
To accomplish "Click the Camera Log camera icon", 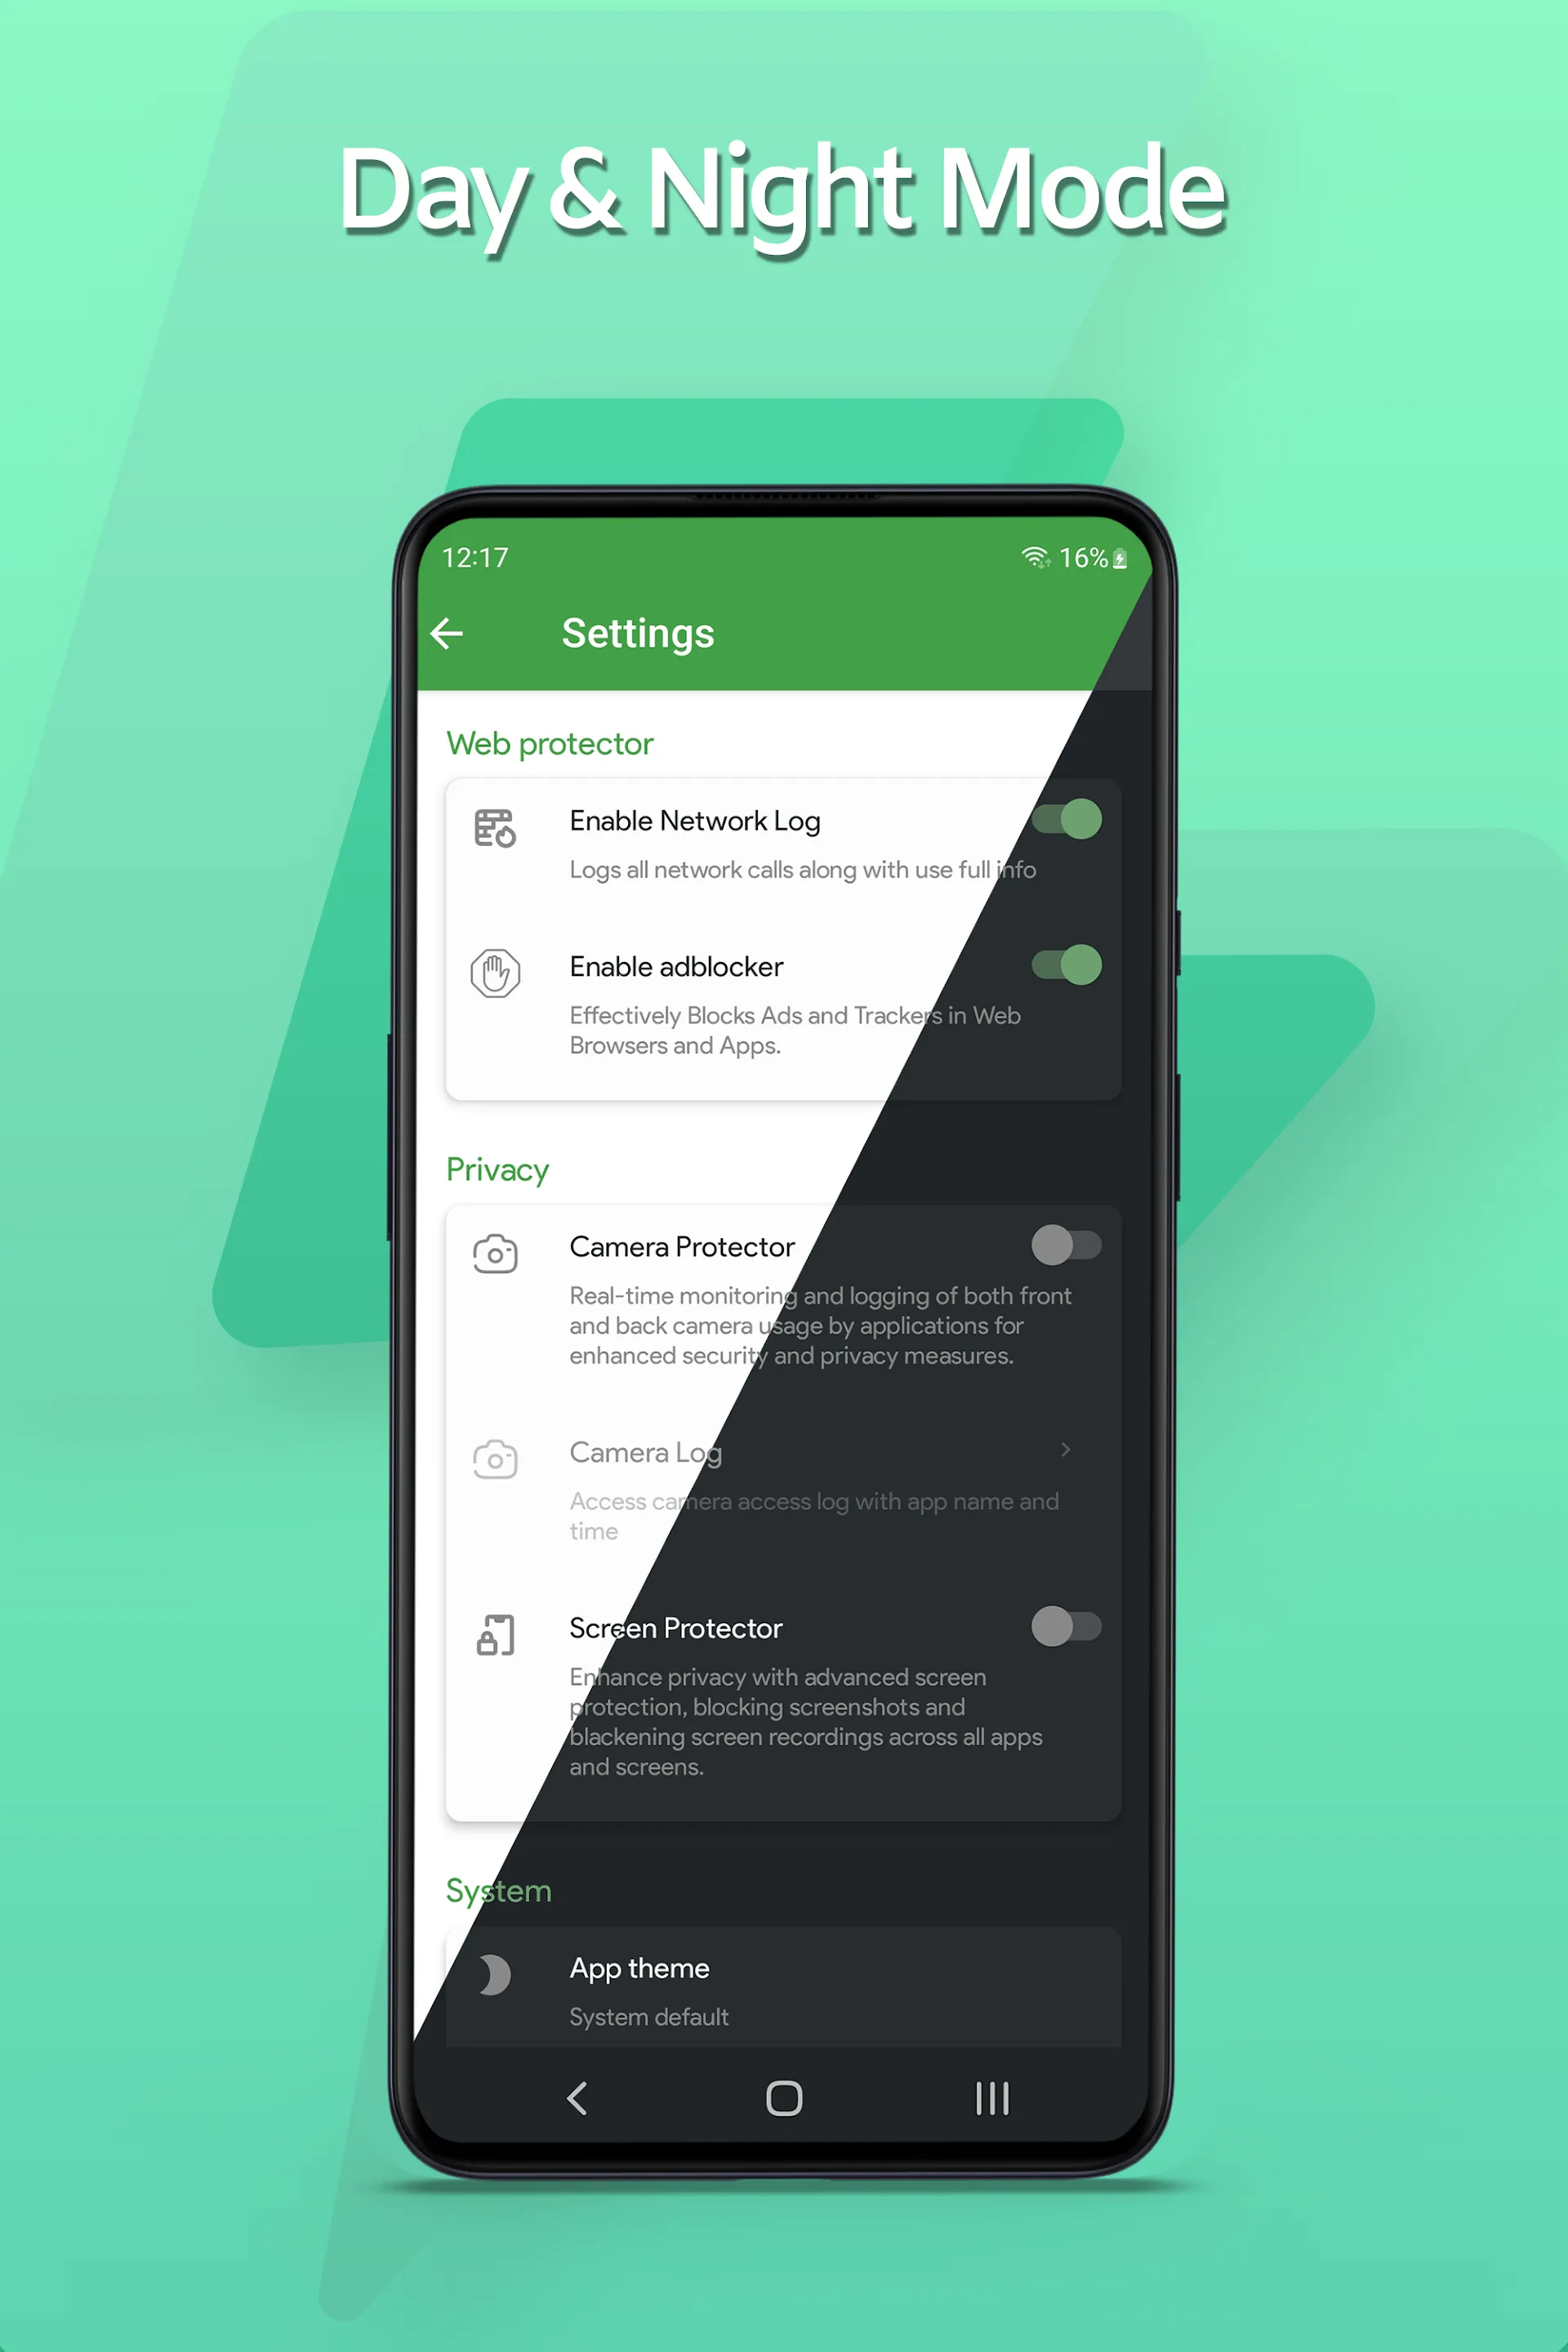I will tap(495, 1449).
